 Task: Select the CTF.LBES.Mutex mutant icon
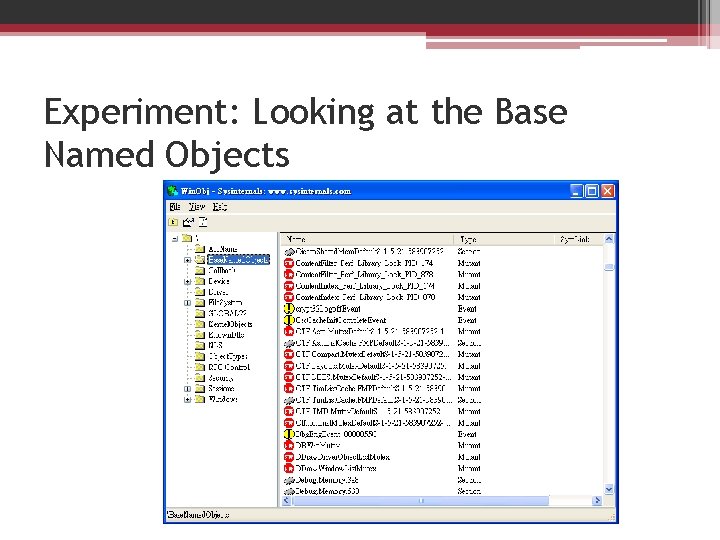(x=289, y=377)
